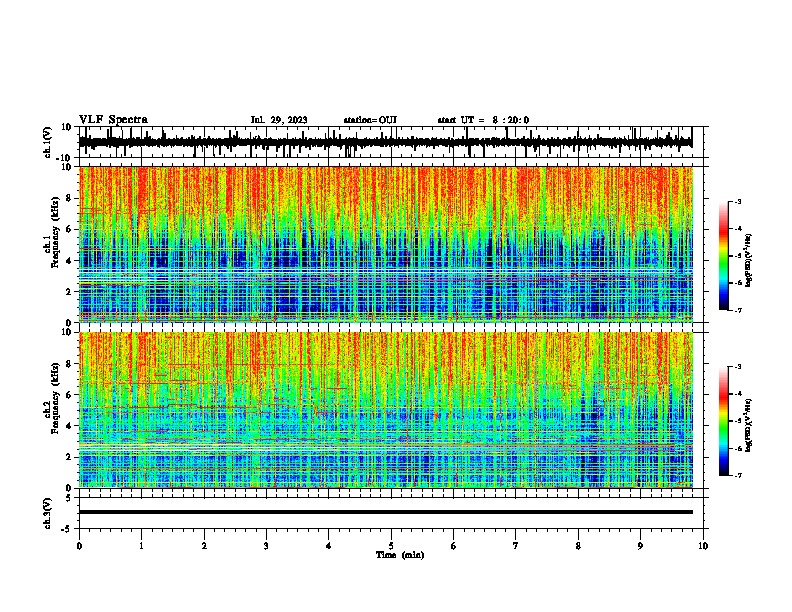
Task: Select the date label "Jul 29, 2023"
Action: (279, 120)
